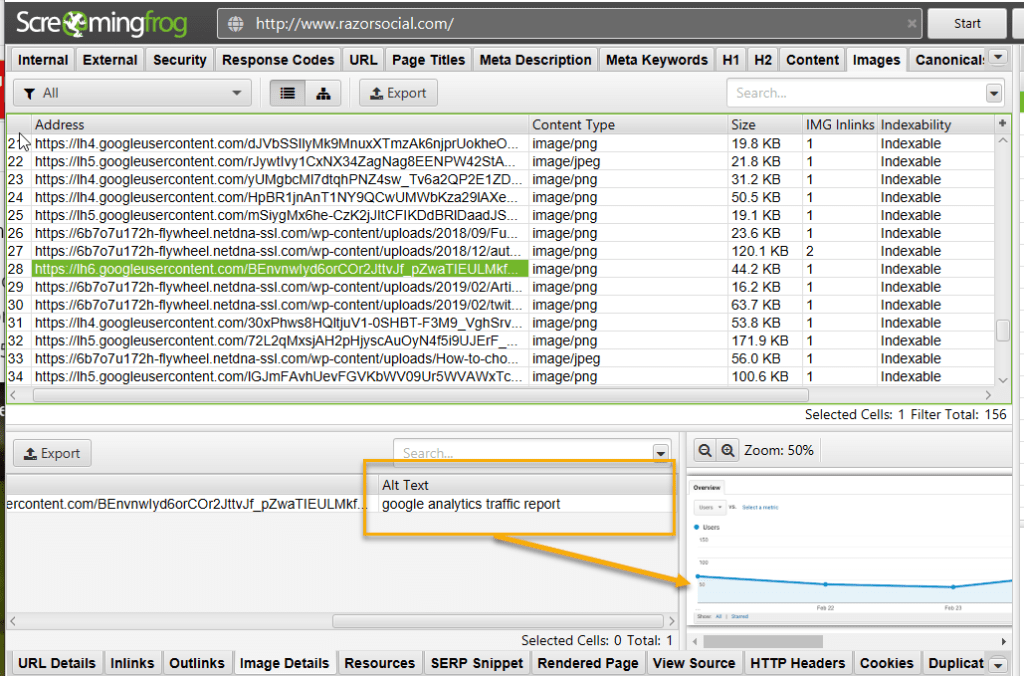Sort by the Size column header
1024x676 pixels.
coord(763,125)
